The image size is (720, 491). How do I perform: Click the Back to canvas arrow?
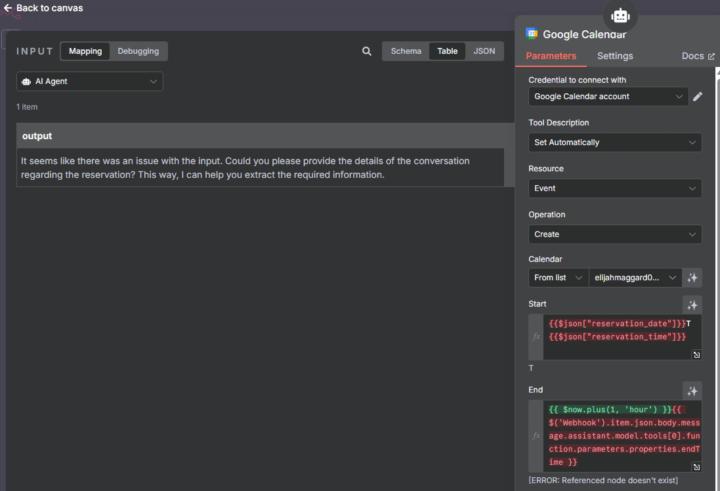pyautogui.click(x=8, y=8)
